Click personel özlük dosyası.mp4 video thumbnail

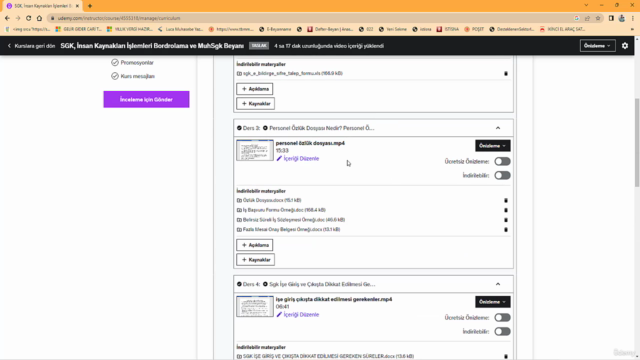coord(255,151)
